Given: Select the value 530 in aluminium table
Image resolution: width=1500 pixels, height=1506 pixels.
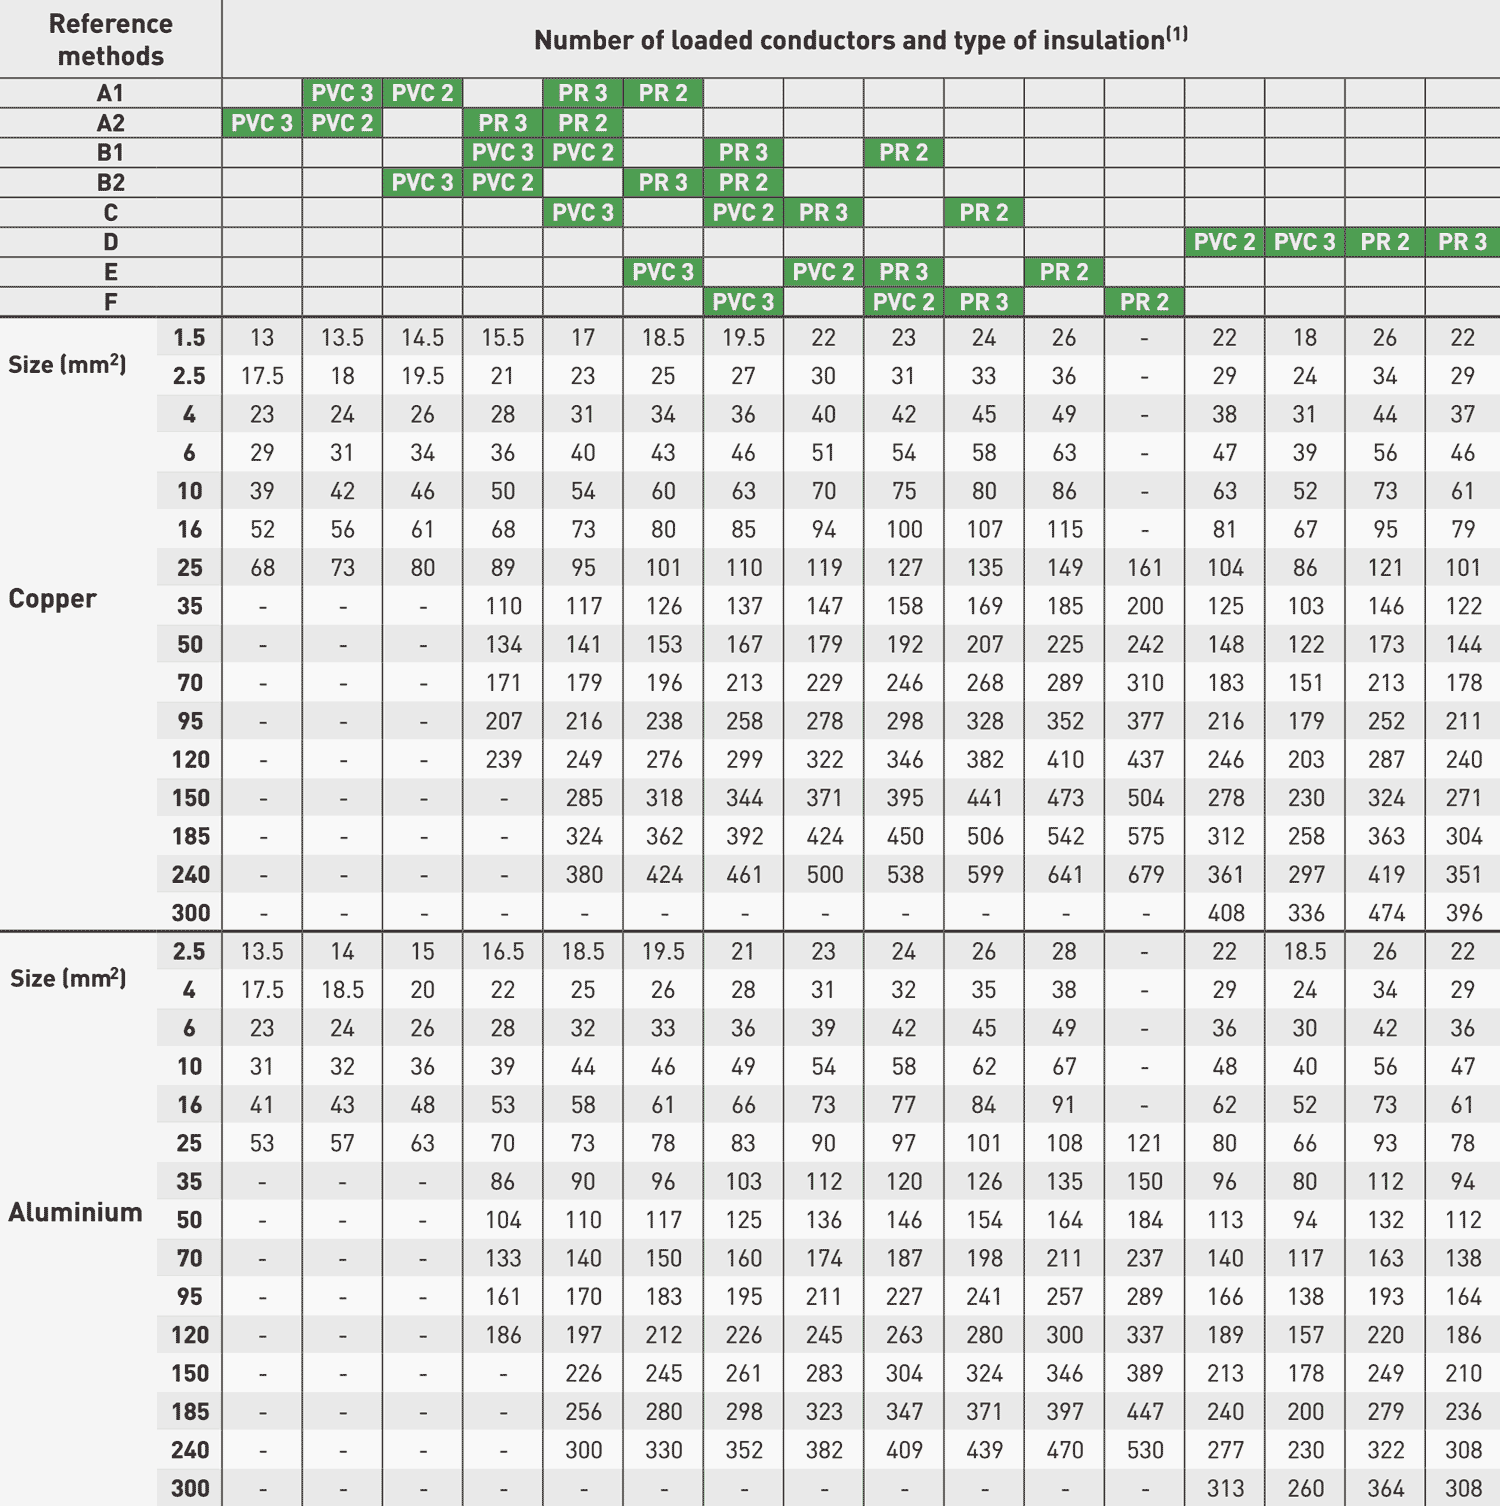Looking at the screenshot, I should [x=1145, y=1450].
